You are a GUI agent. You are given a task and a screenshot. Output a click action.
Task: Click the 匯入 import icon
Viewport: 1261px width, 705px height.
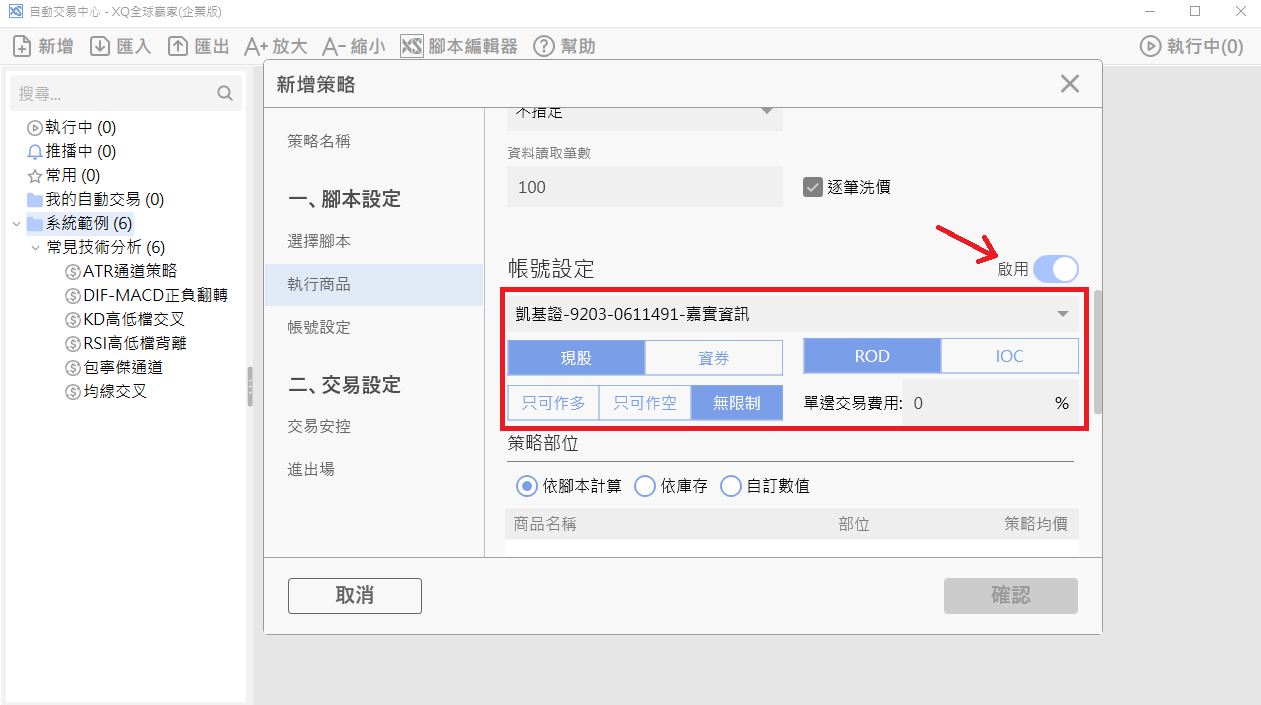coord(100,46)
